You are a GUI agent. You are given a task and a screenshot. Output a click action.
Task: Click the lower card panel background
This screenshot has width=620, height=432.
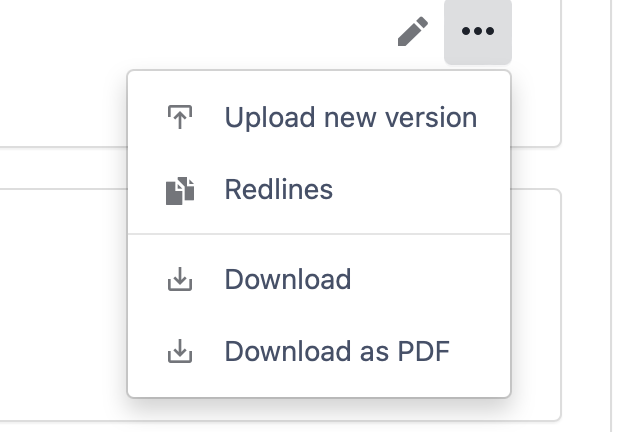coord(63,304)
